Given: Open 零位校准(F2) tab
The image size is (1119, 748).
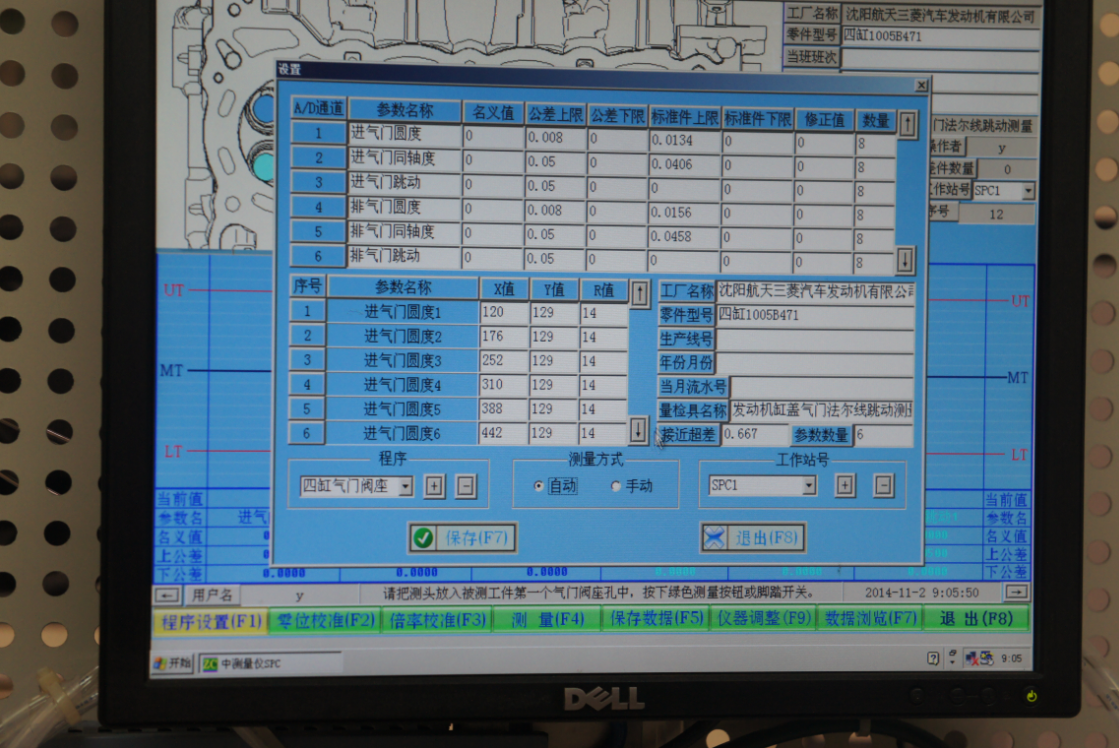Looking at the screenshot, I should pyautogui.click(x=325, y=620).
